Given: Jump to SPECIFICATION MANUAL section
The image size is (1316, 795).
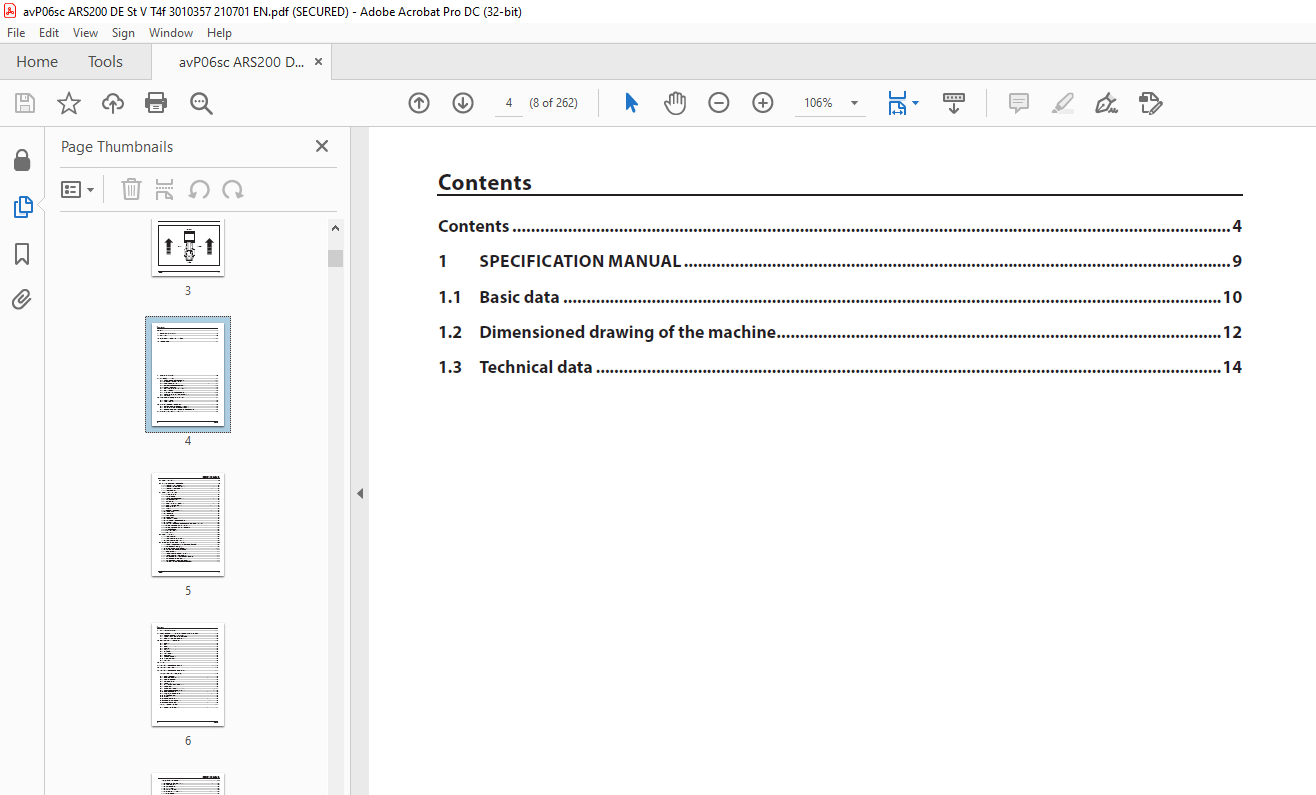Looking at the screenshot, I should [840, 262].
